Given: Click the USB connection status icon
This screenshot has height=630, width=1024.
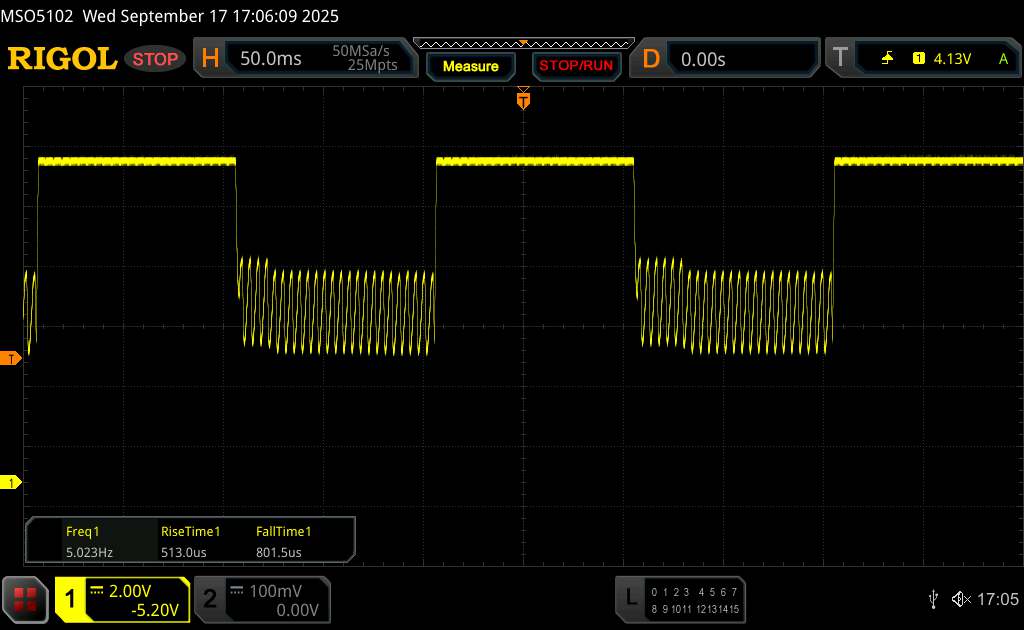Looking at the screenshot, I should coord(933,598).
